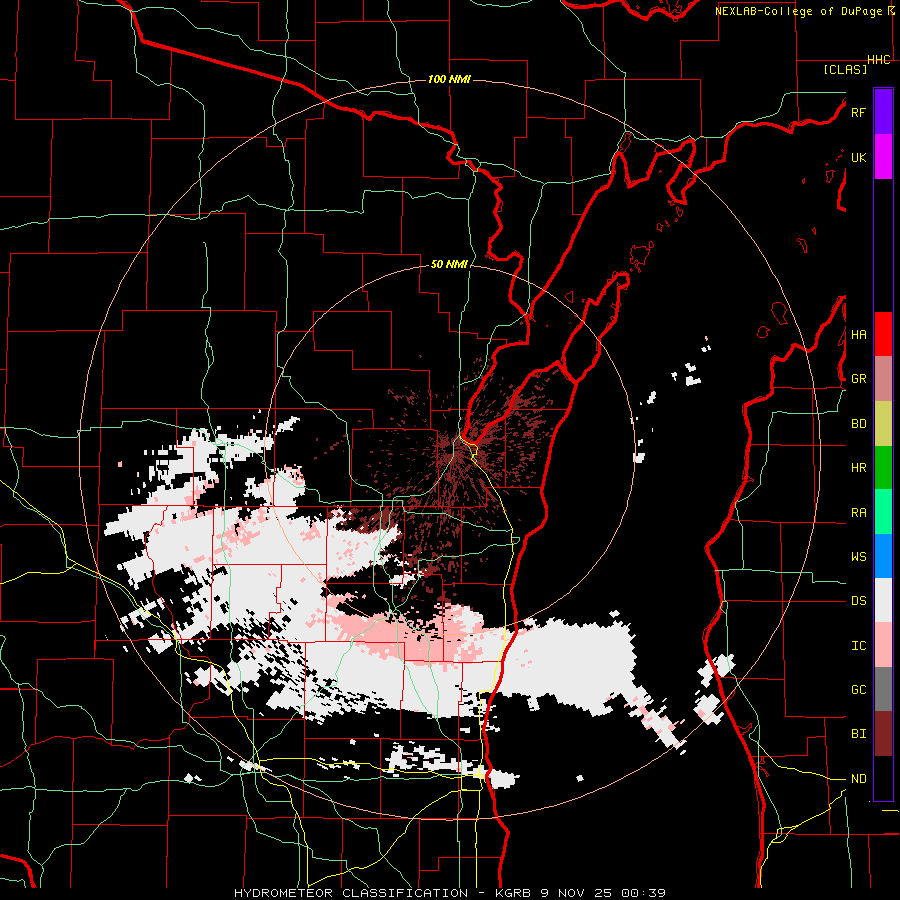900x900 pixels.
Task: Select the GC ground clutter gray swatch
Action: click(x=883, y=689)
